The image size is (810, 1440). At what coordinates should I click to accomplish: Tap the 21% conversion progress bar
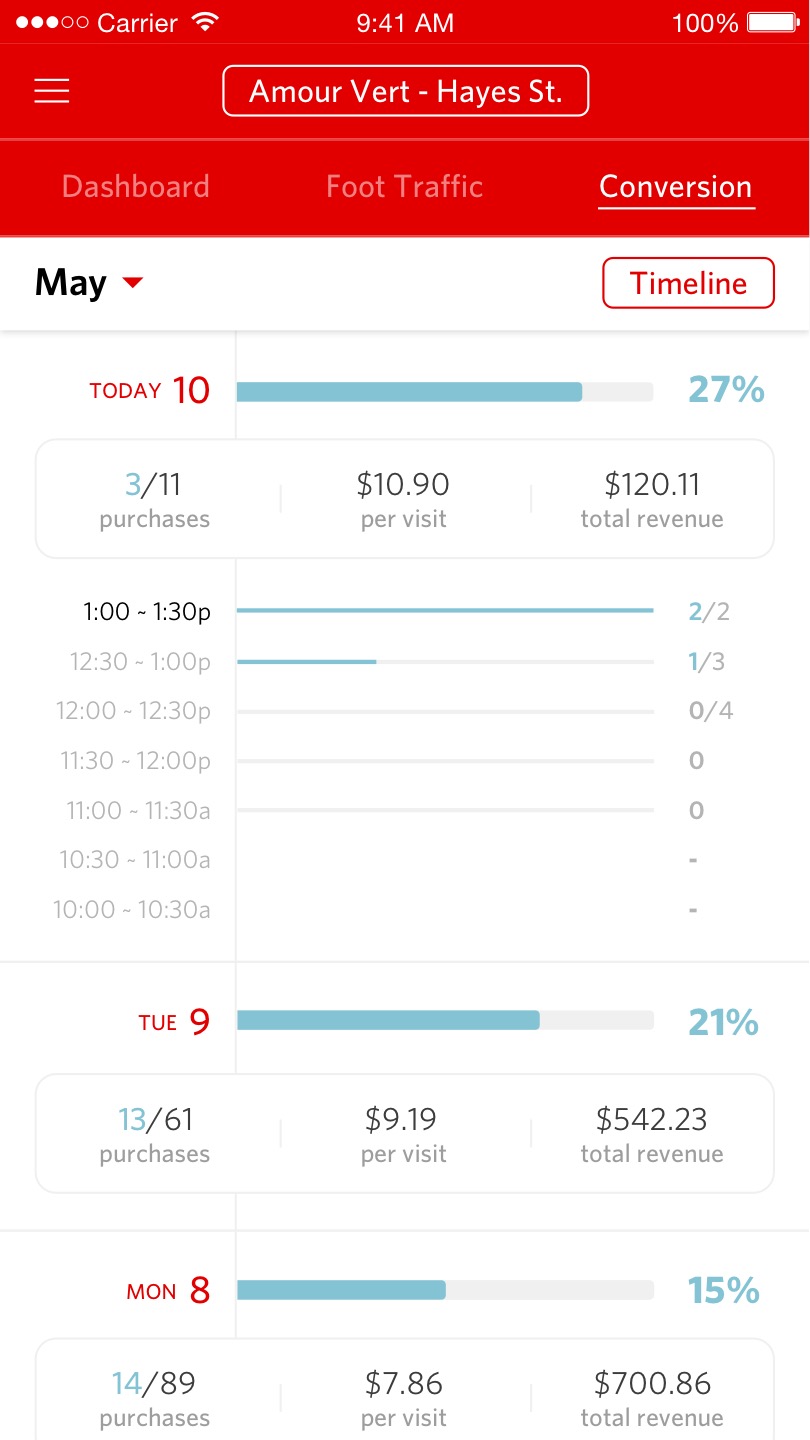click(444, 1021)
